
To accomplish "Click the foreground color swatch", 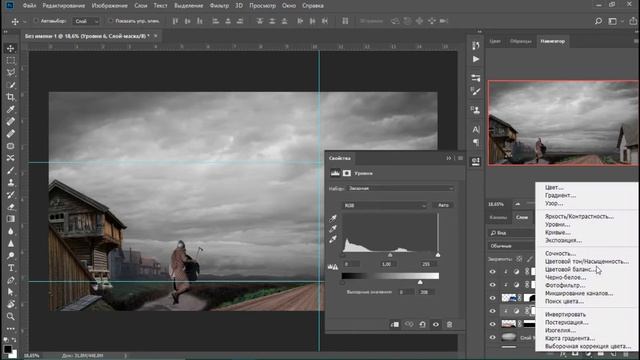I will pos(7,349).
